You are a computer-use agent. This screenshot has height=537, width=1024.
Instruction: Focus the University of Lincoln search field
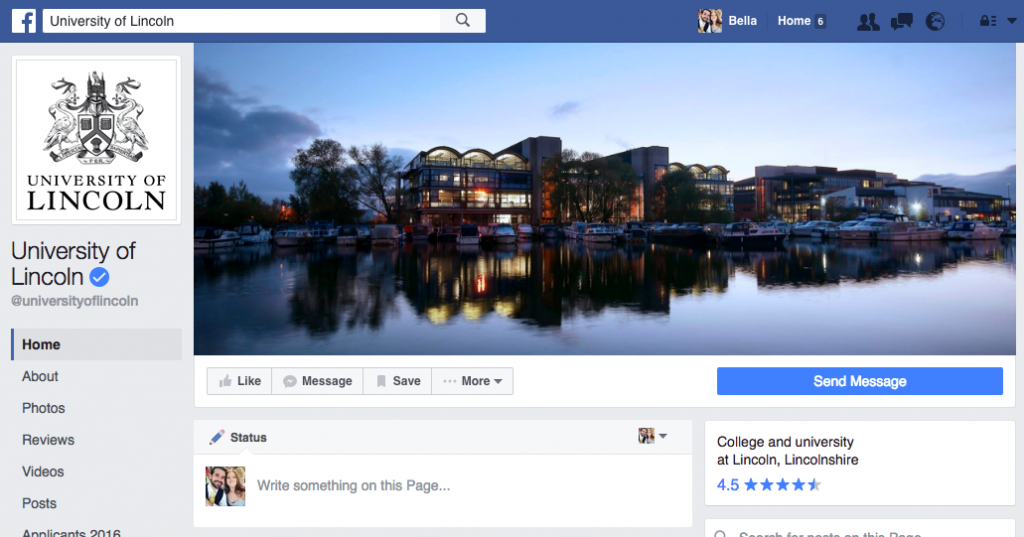241,21
